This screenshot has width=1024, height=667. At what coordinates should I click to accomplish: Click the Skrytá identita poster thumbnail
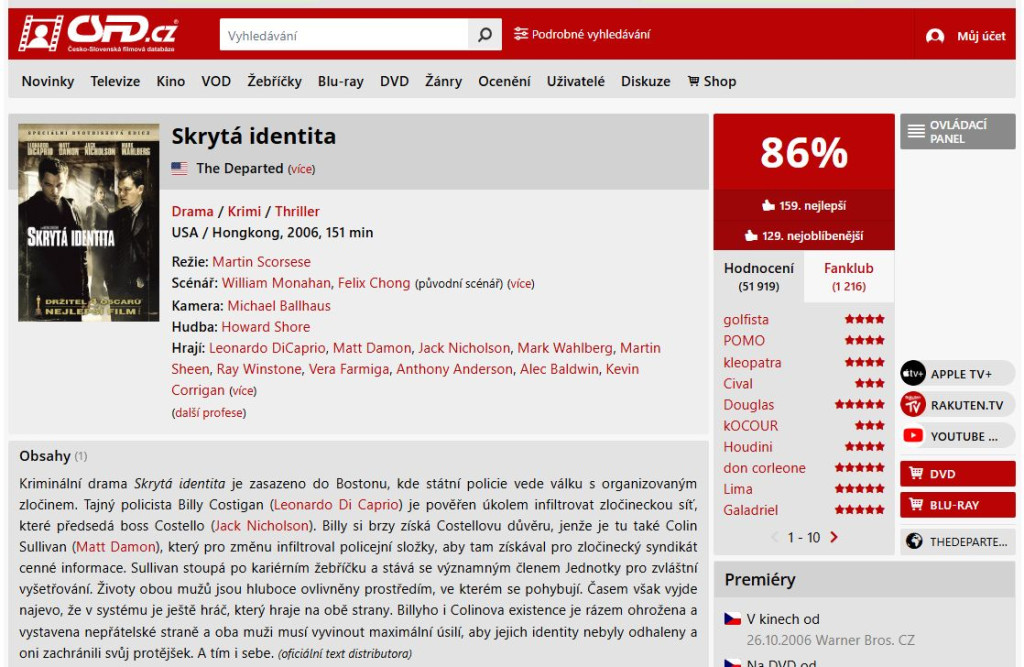[89, 222]
